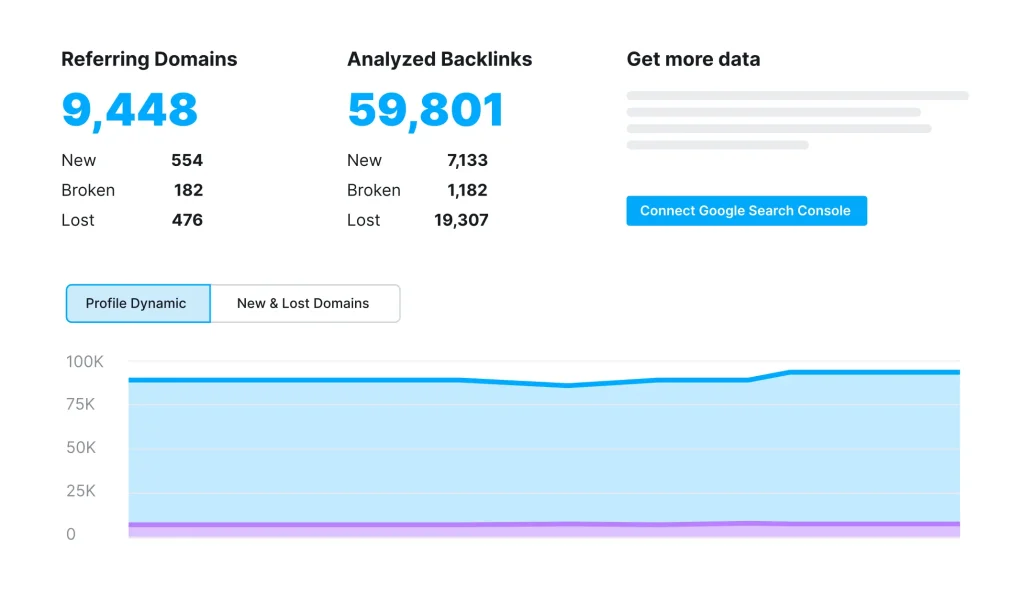The image size is (1024, 598).
Task: Click the Referring Domains total of 9,448
Action: click(x=130, y=110)
